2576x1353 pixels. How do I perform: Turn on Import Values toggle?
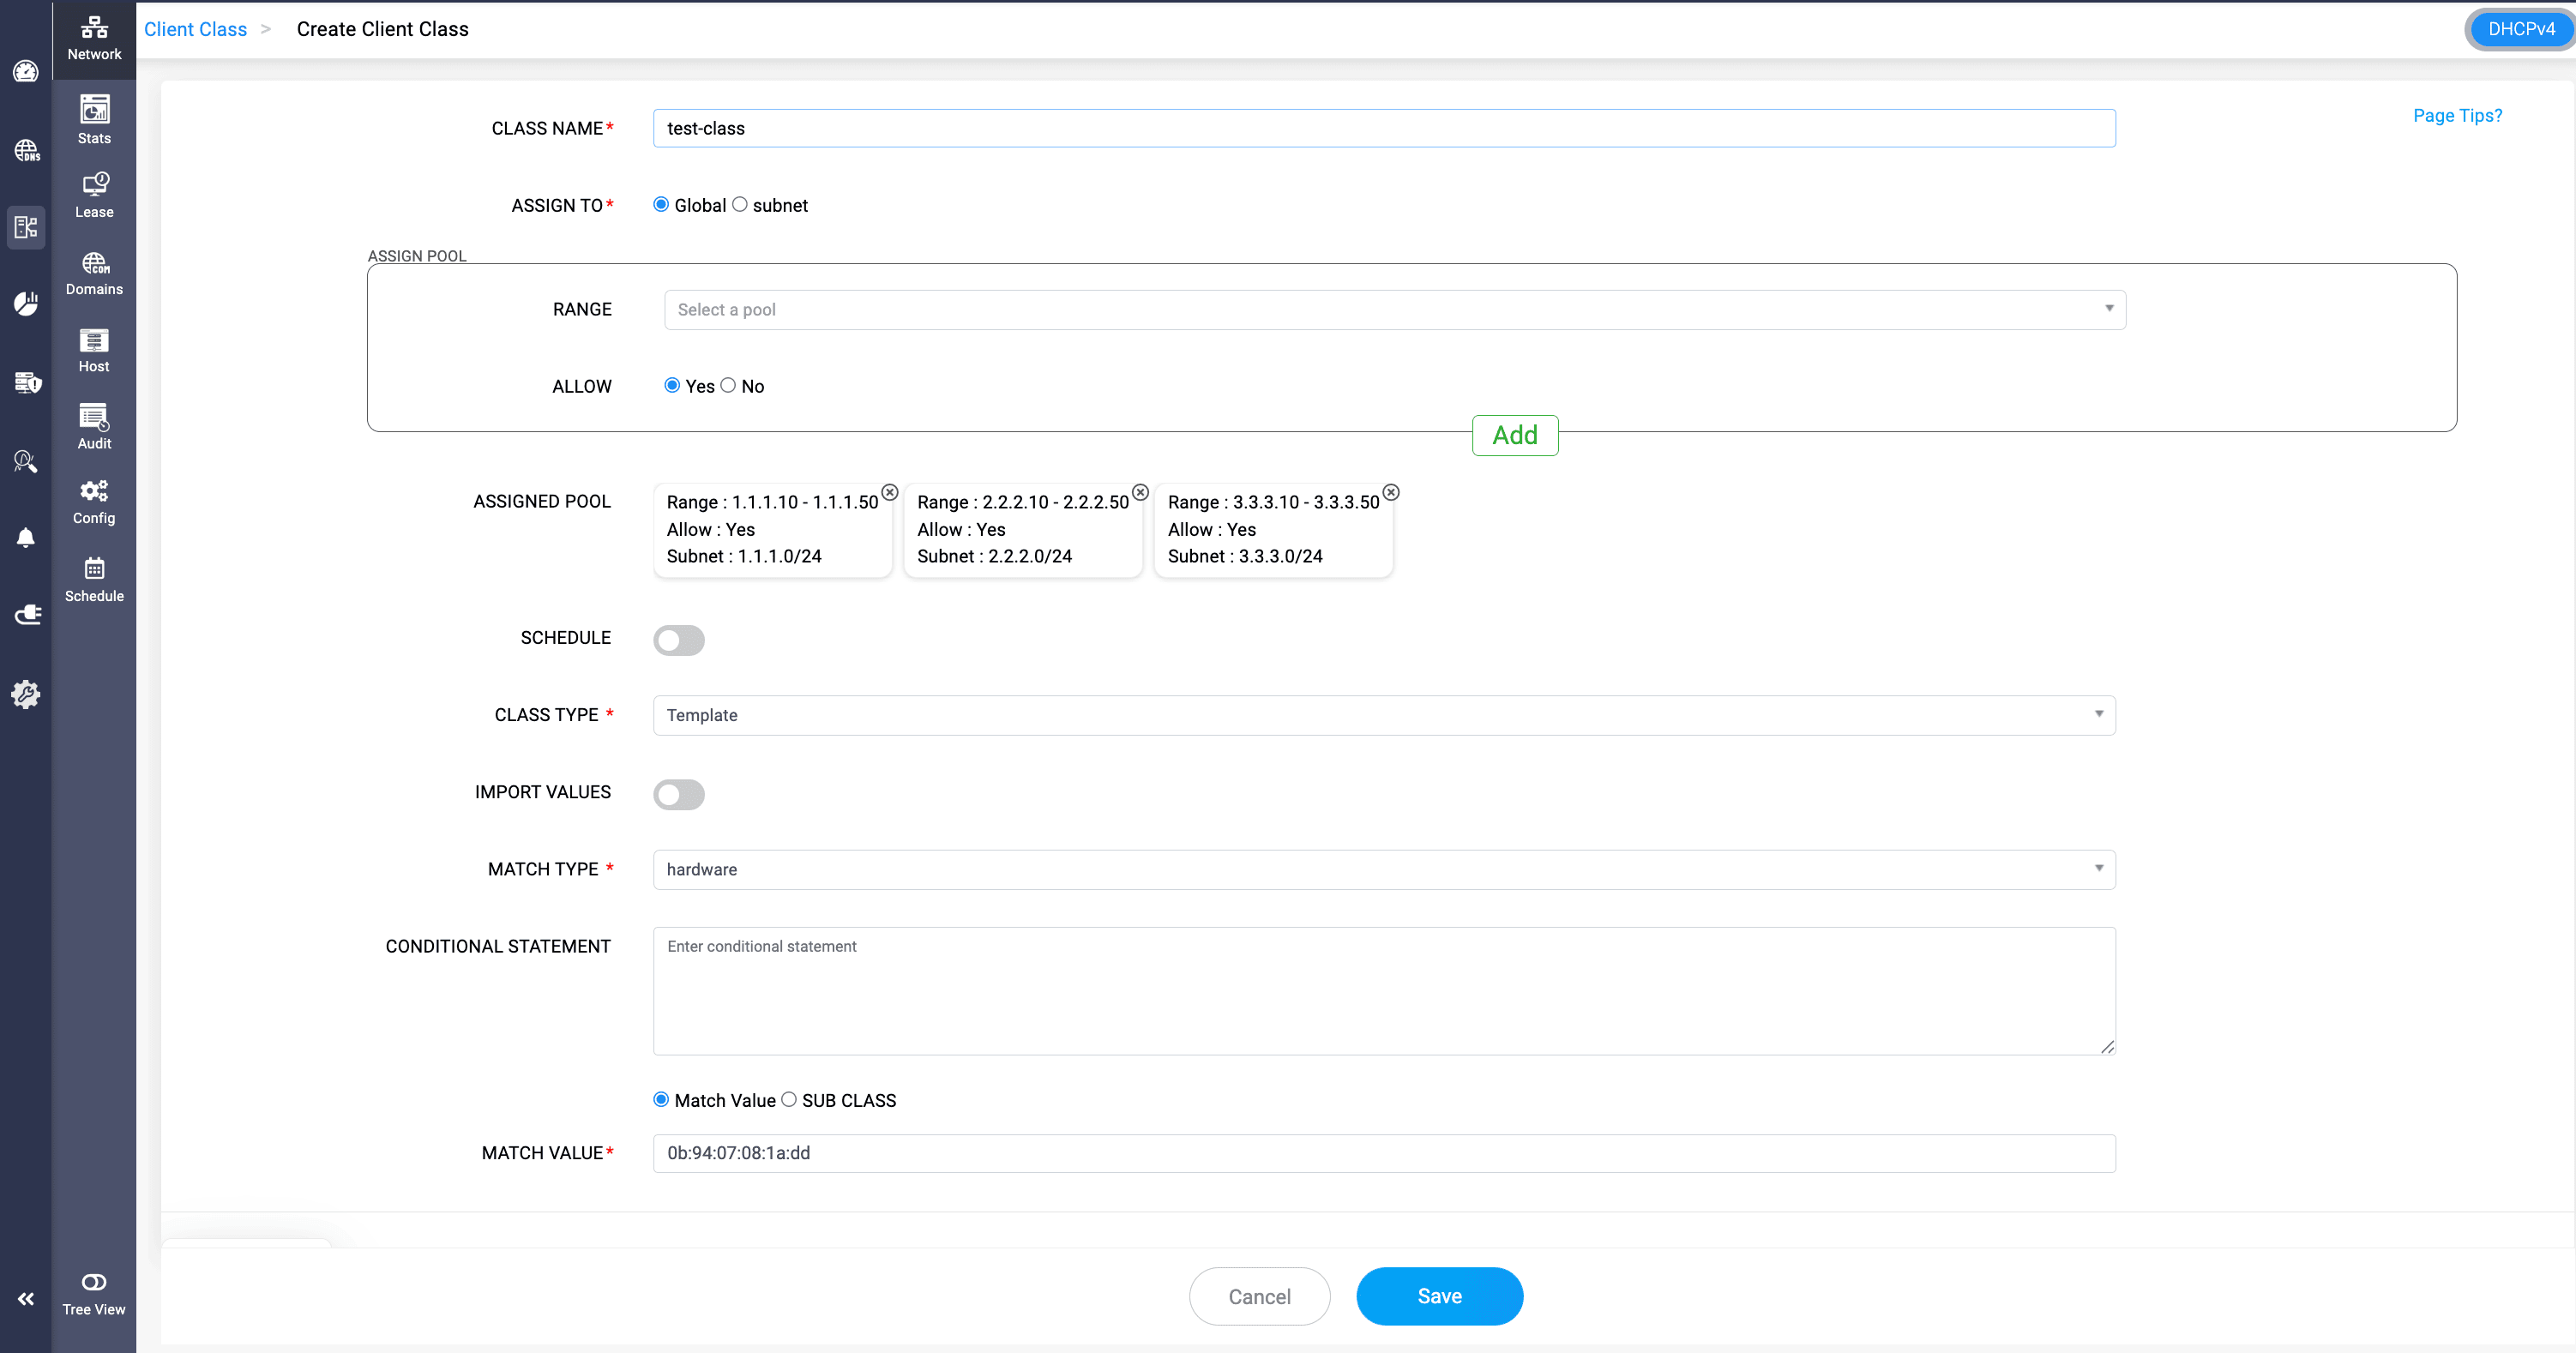pyautogui.click(x=679, y=794)
